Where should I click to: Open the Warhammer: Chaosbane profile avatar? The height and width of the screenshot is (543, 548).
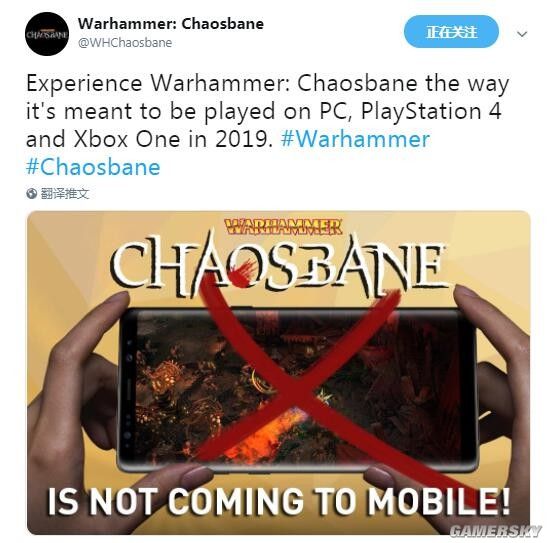click(x=47, y=34)
